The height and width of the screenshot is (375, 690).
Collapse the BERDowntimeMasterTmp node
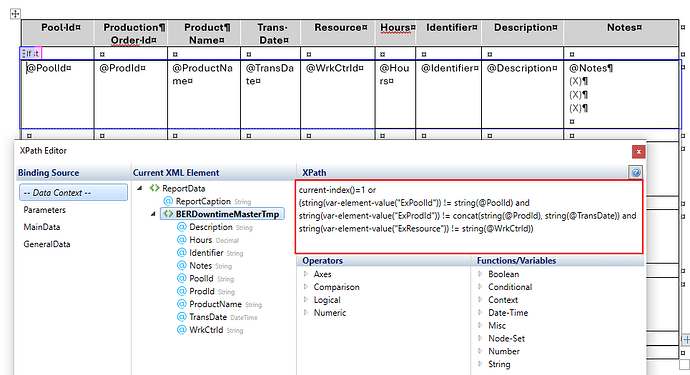coord(153,214)
